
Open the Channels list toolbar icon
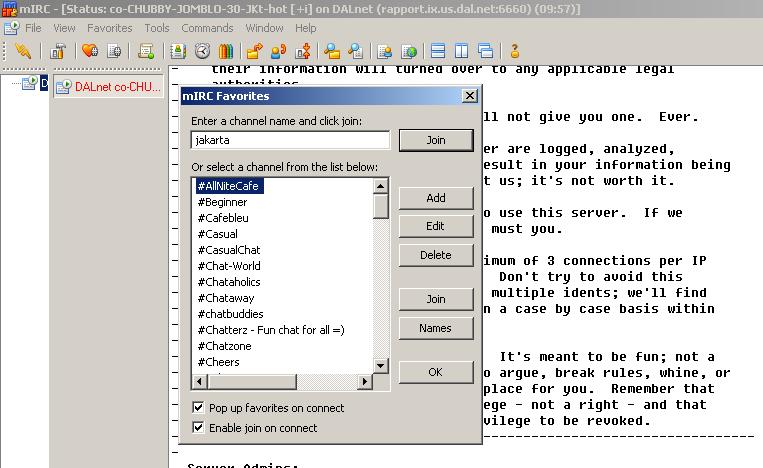point(114,51)
